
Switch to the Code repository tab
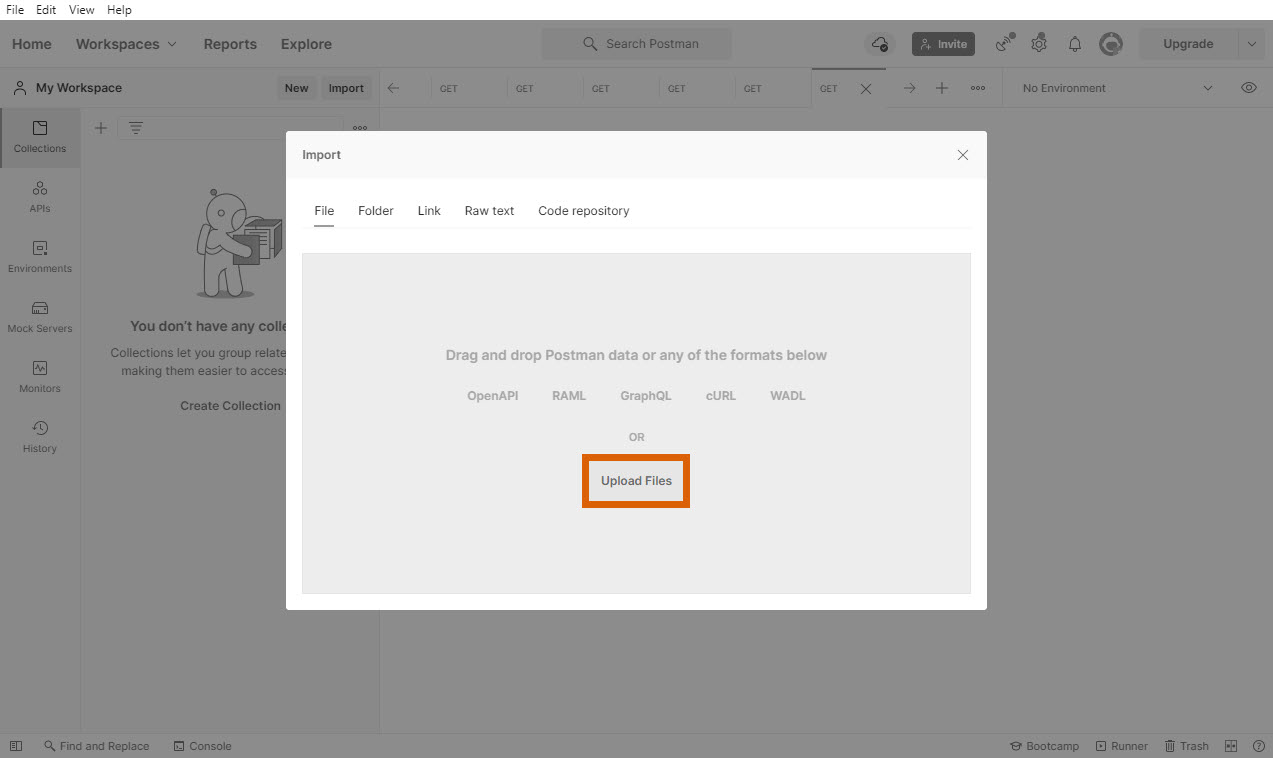[x=583, y=211]
